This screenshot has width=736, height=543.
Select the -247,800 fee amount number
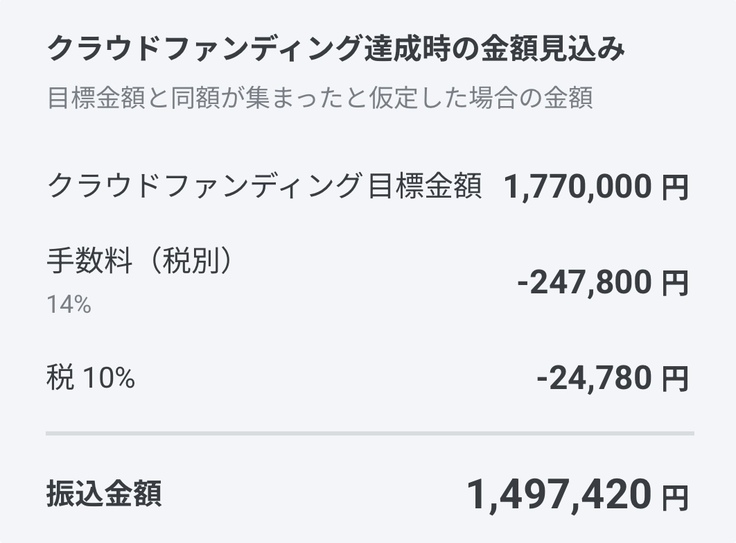pyautogui.click(x=584, y=284)
